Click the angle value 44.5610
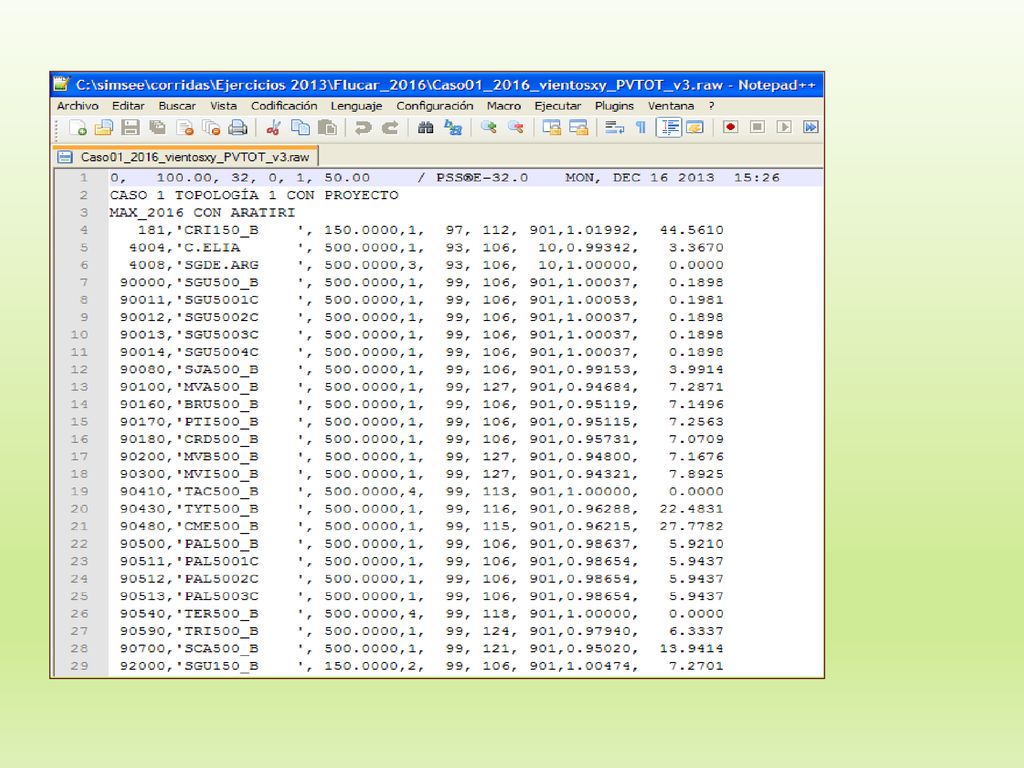Screen dimensions: 1024x768 [x=692, y=230]
